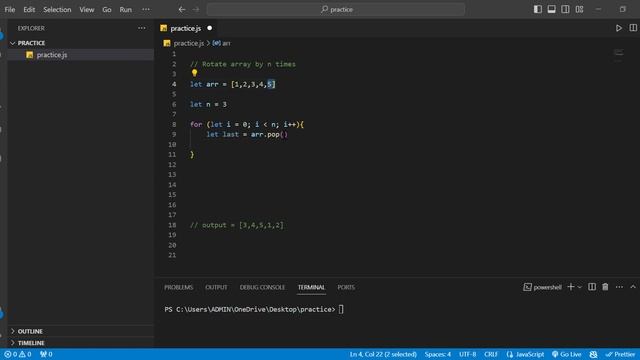Switch to the OUTPUT panel tab
The width and height of the screenshot is (640, 360).
coord(216,287)
